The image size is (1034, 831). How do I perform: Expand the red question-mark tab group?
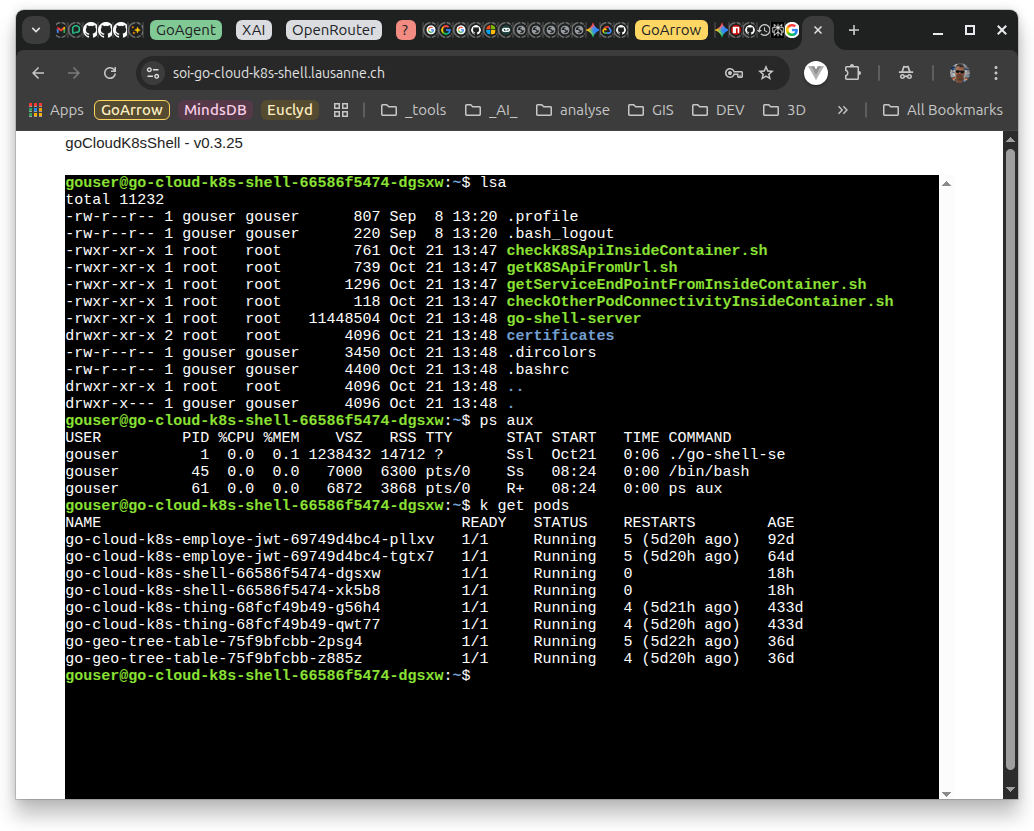406,30
